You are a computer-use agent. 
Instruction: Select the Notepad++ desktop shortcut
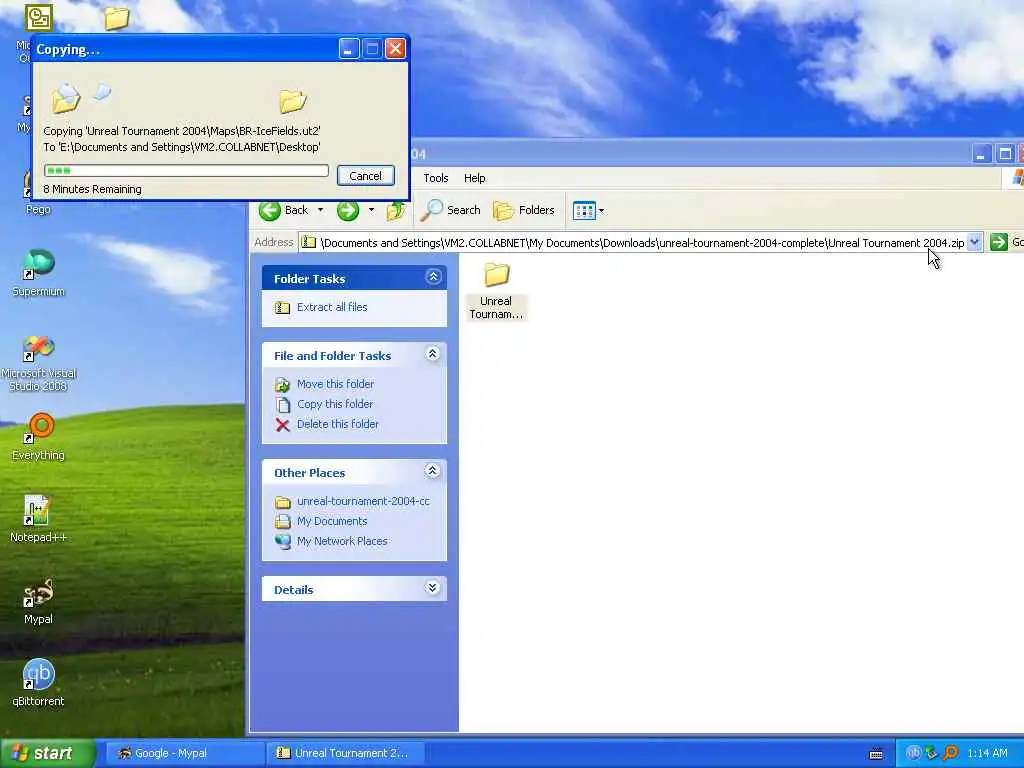[39, 519]
